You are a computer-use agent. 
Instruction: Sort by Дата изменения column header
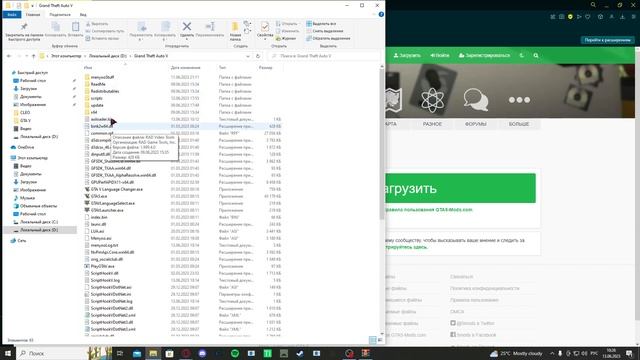pos(186,68)
